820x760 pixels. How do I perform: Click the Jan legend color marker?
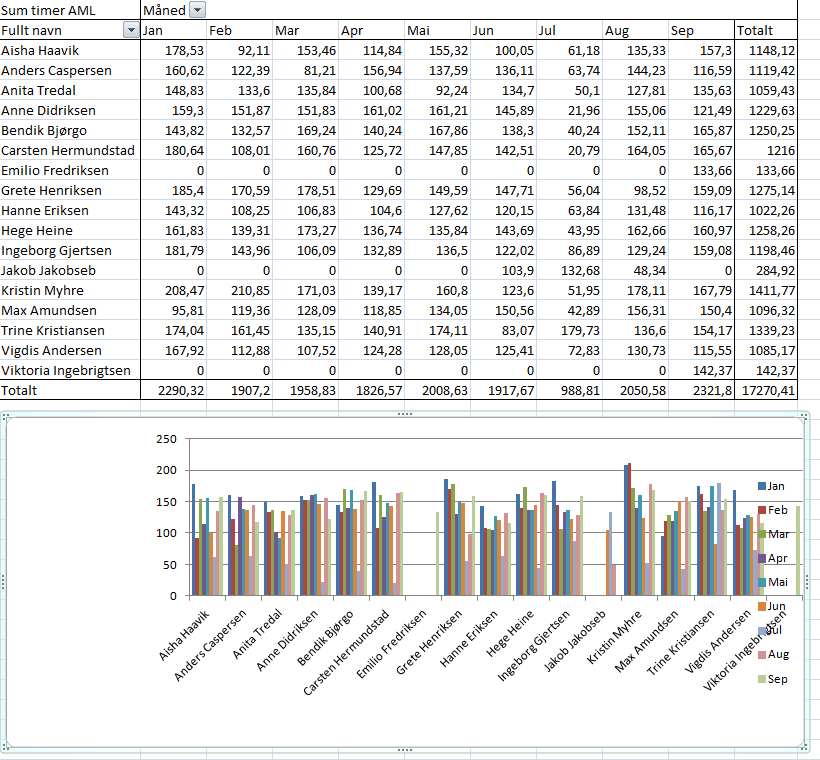[763, 485]
